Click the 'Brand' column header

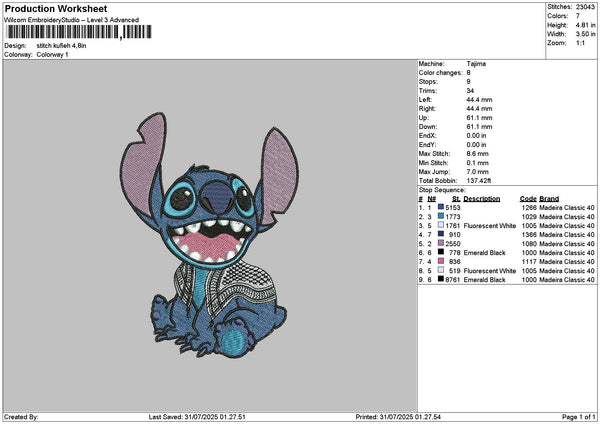coord(549,199)
